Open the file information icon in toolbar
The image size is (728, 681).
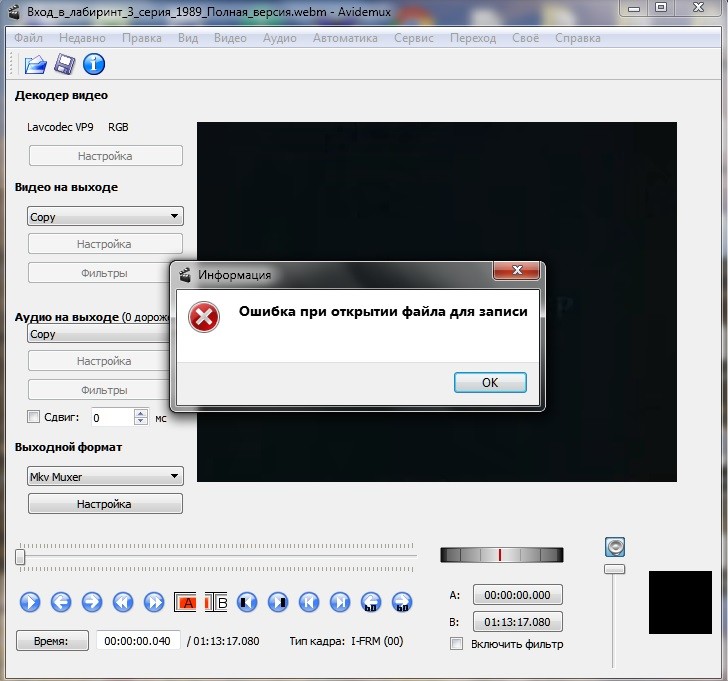point(94,65)
